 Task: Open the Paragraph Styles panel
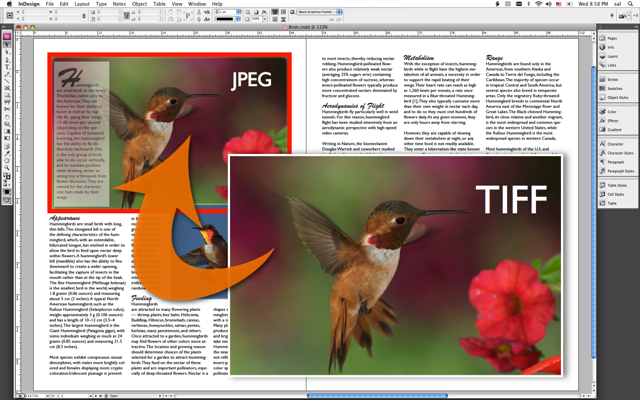tap(616, 171)
